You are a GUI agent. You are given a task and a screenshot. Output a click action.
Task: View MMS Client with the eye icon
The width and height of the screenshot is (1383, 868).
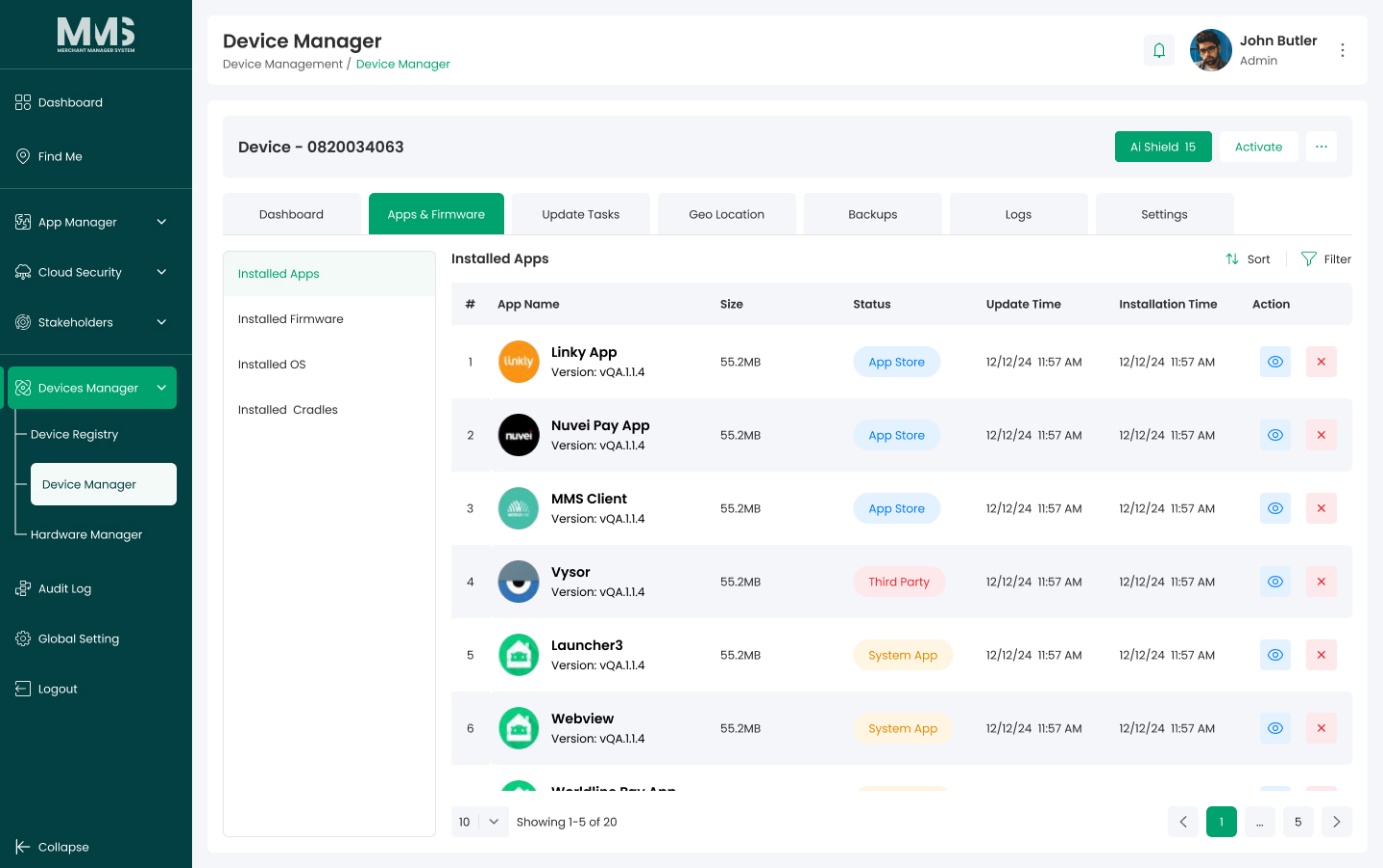1275,508
